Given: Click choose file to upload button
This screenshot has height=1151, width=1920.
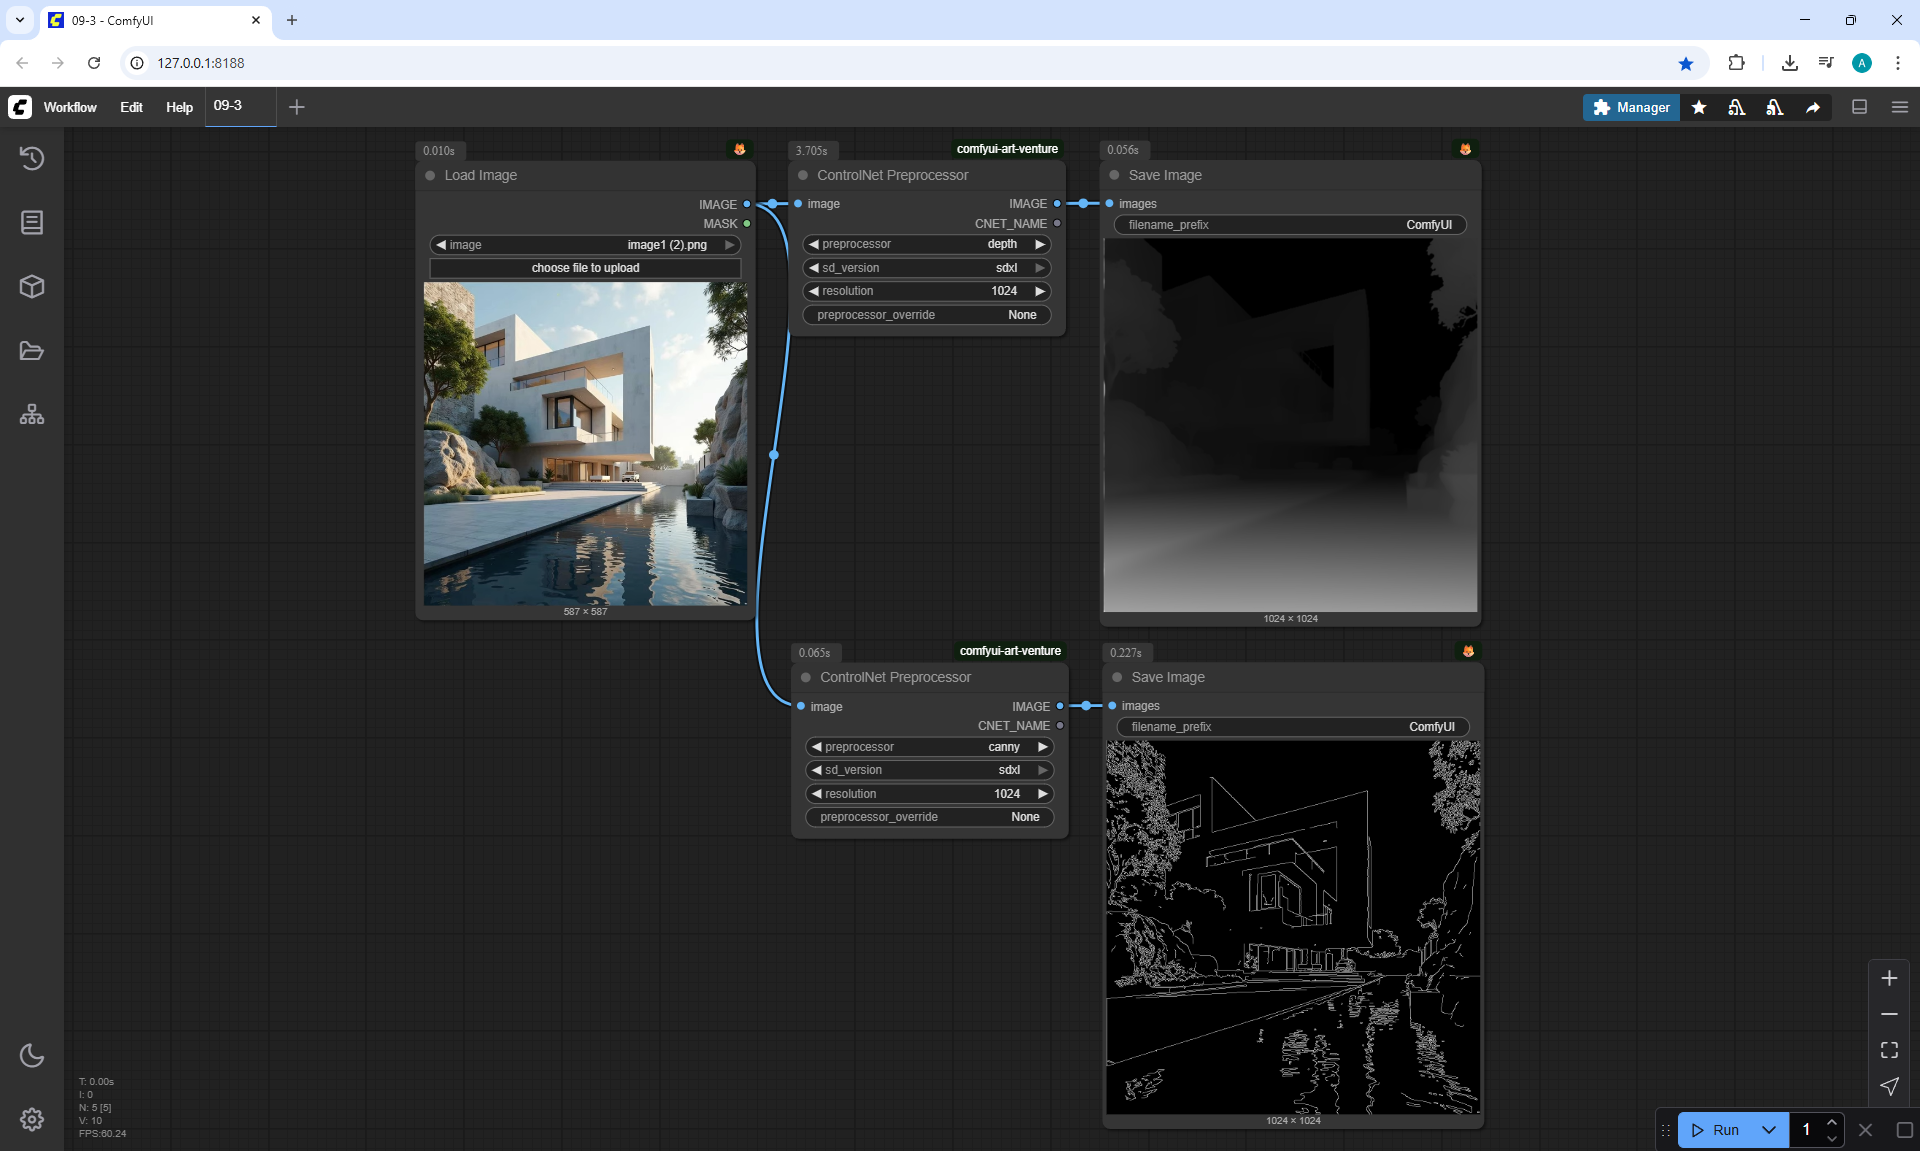Looking at the screenshot, I should [585, 268].
